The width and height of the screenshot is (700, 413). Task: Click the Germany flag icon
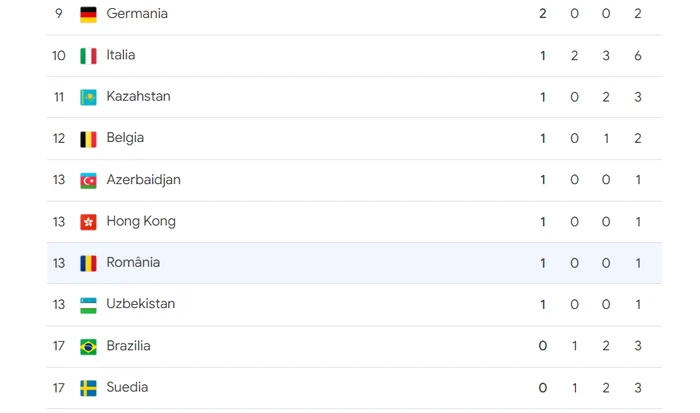point(88,14)
